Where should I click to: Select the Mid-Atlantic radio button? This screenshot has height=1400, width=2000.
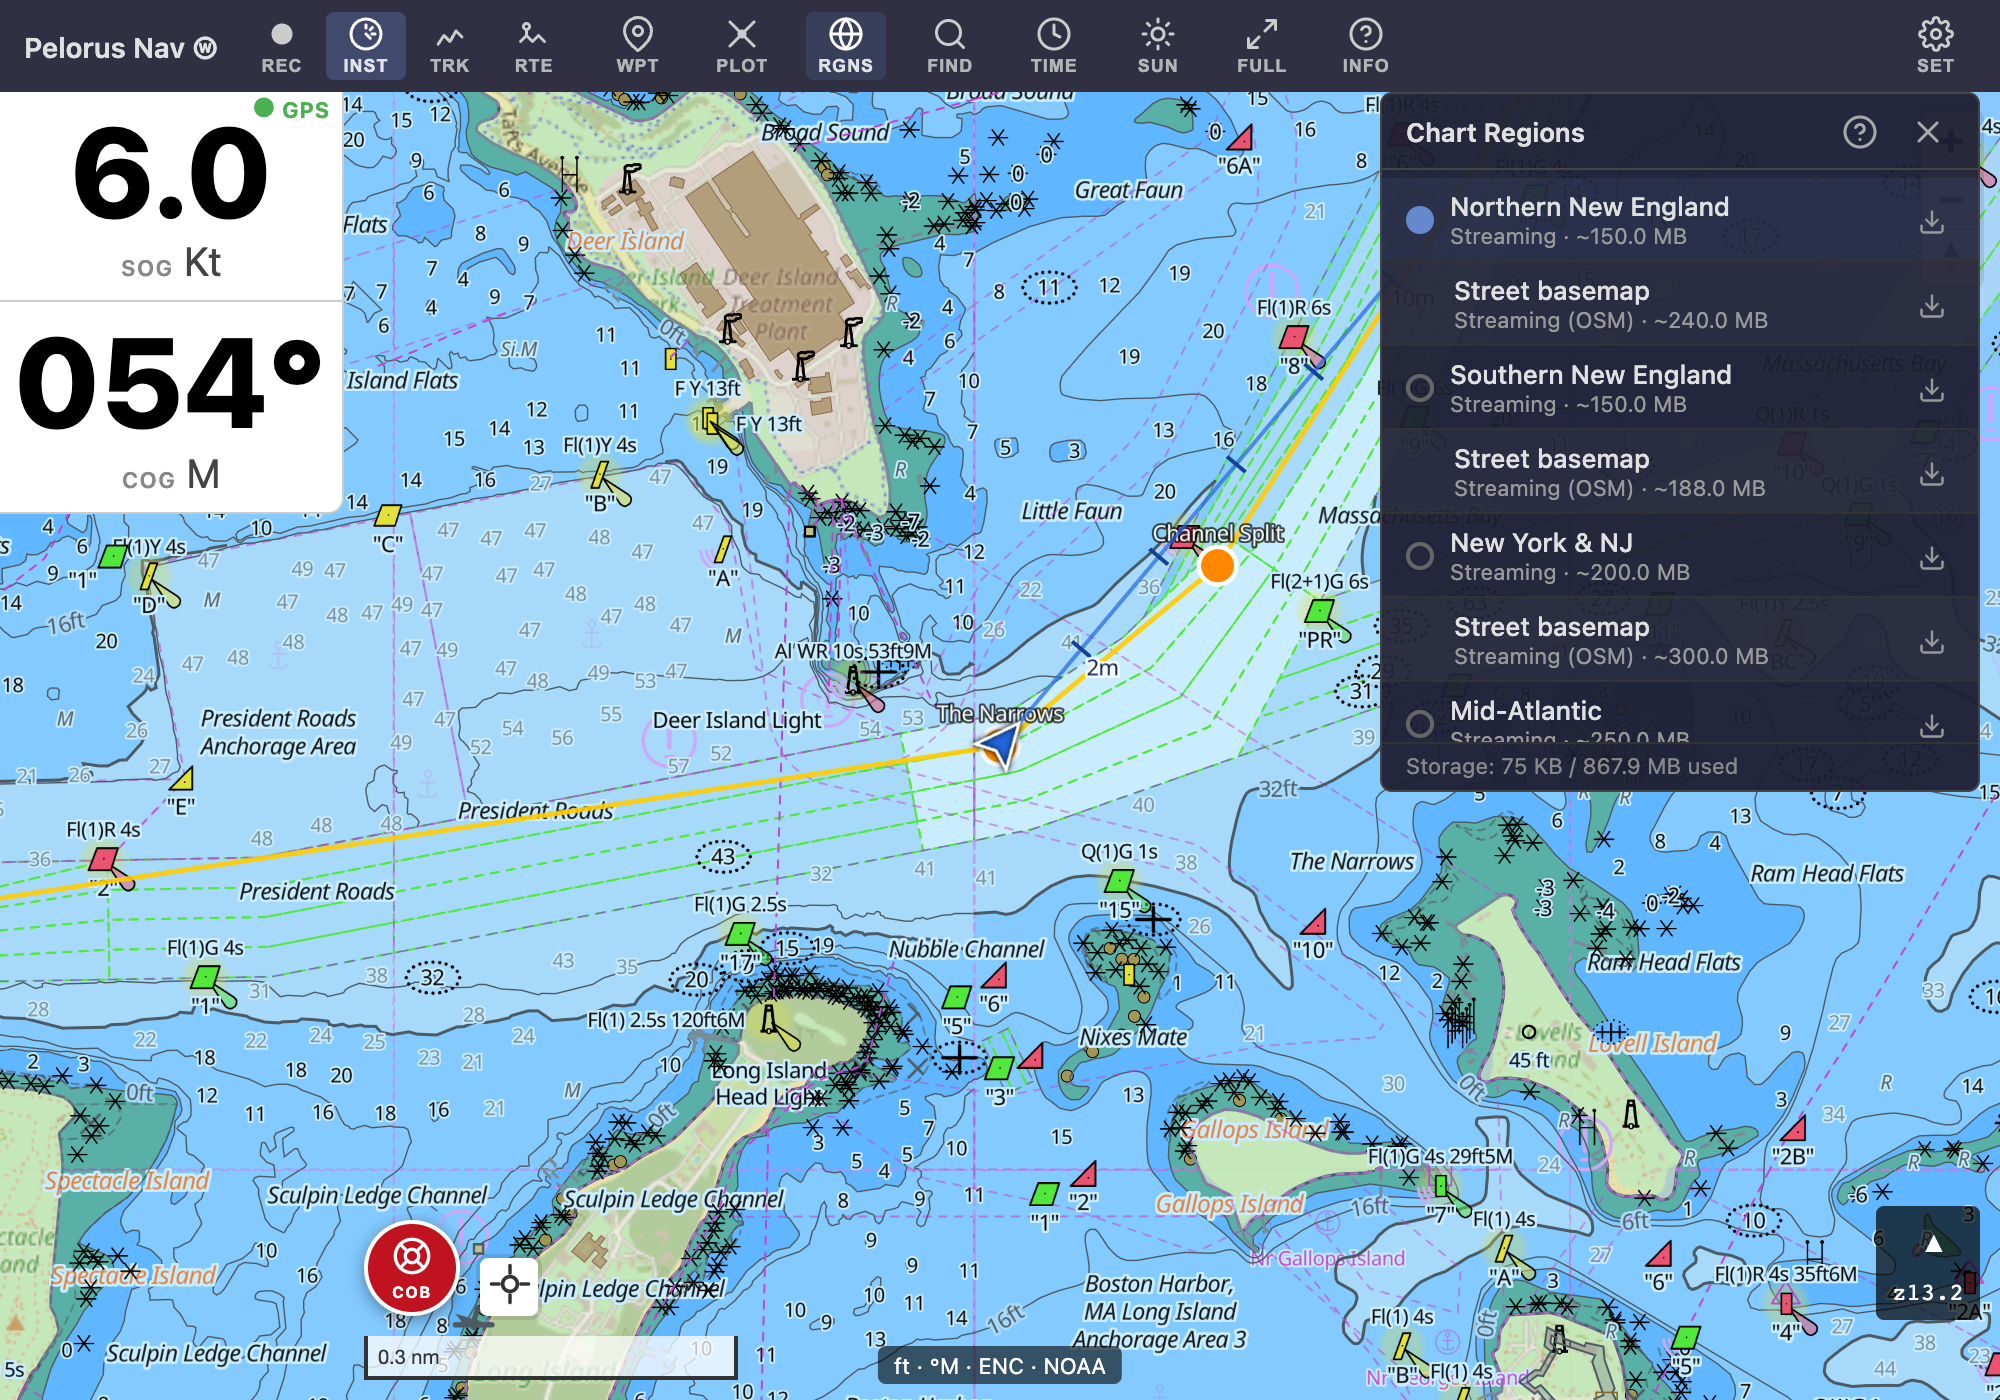click(x=1419, y=723)
